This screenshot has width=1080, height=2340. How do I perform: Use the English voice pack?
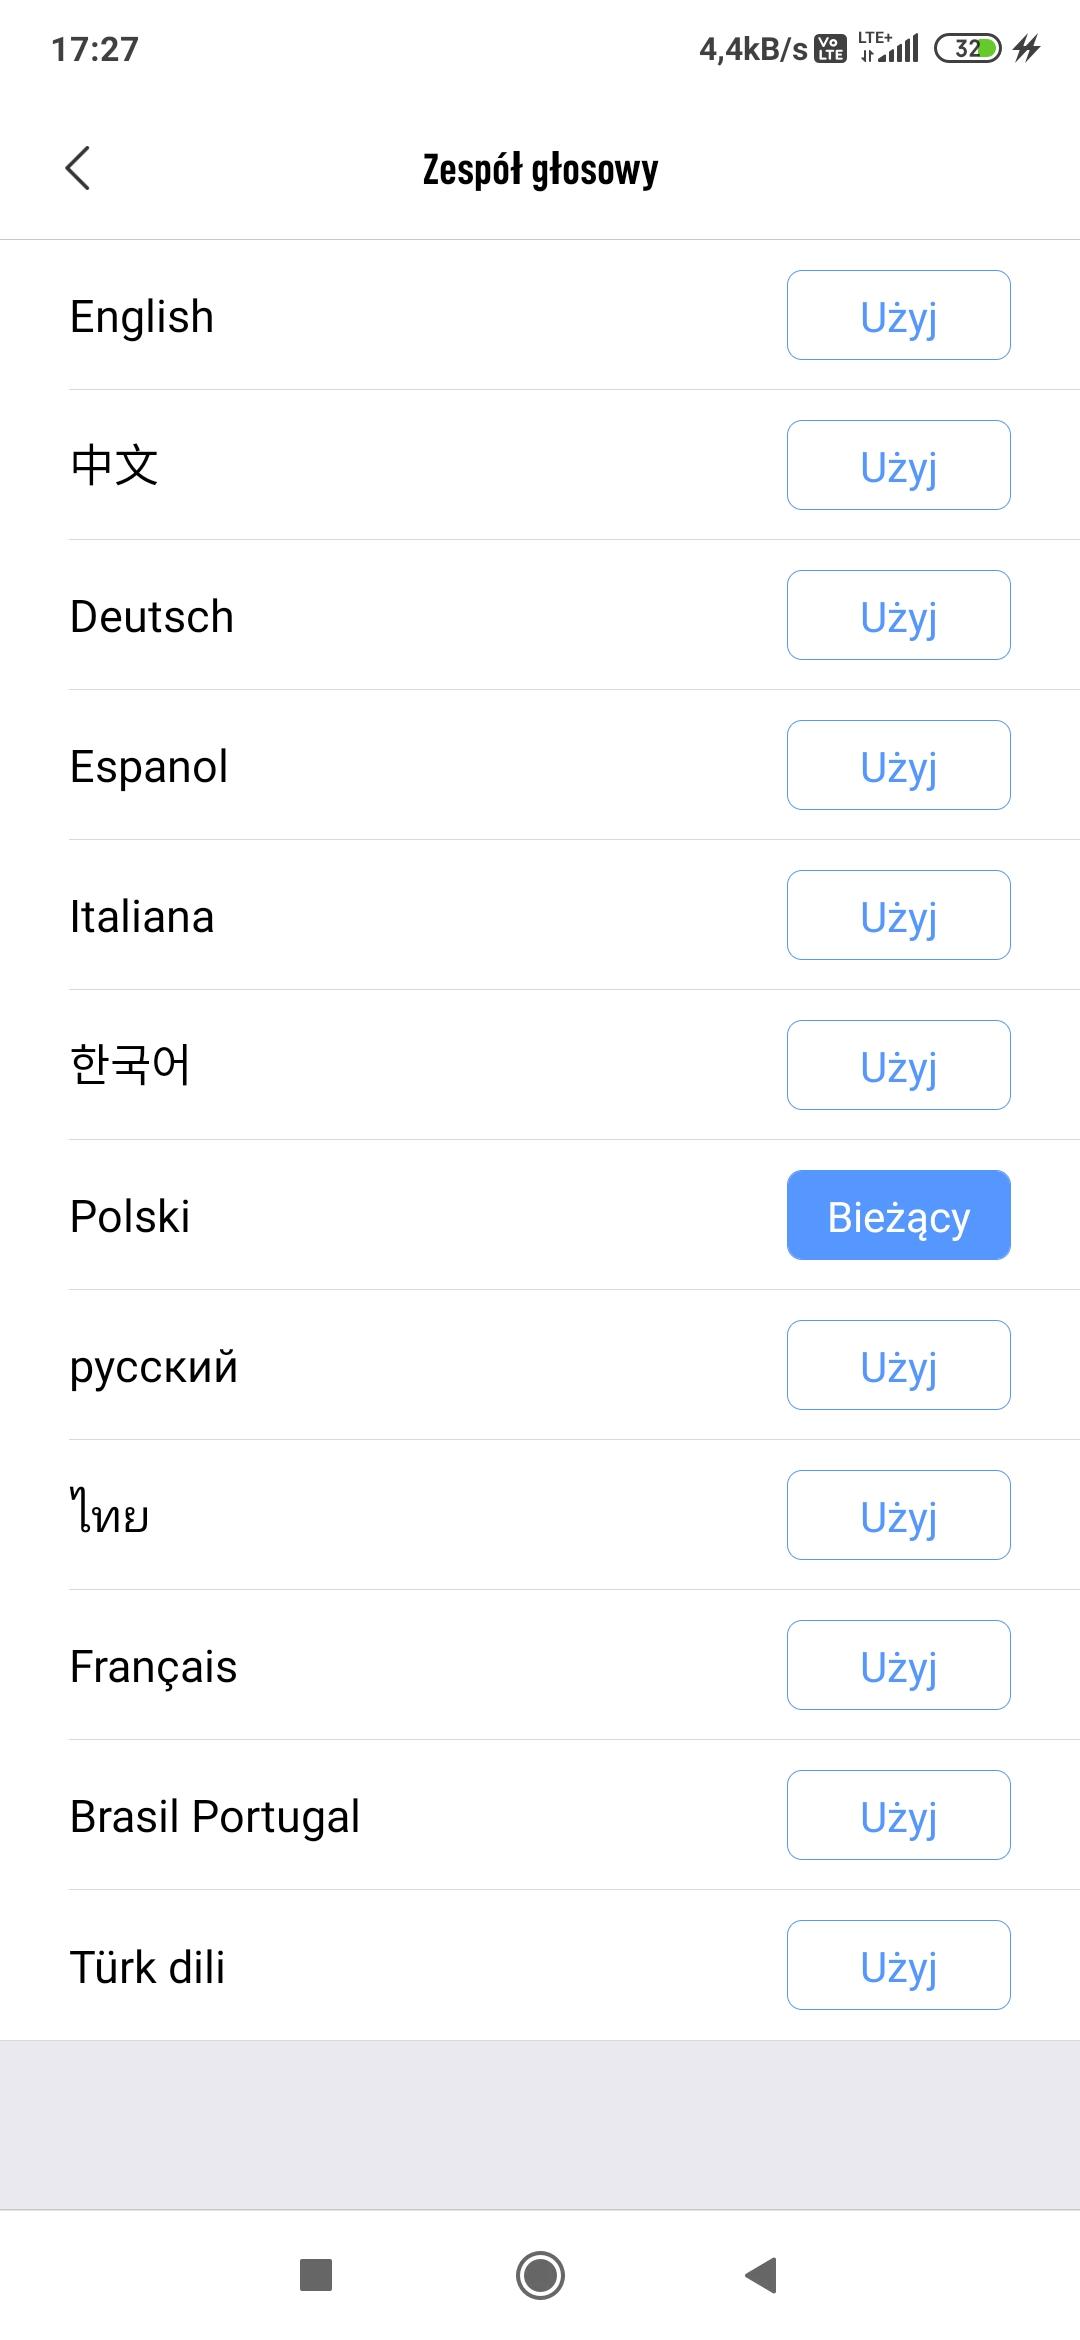pyautogui.click(x=898, y=316)
